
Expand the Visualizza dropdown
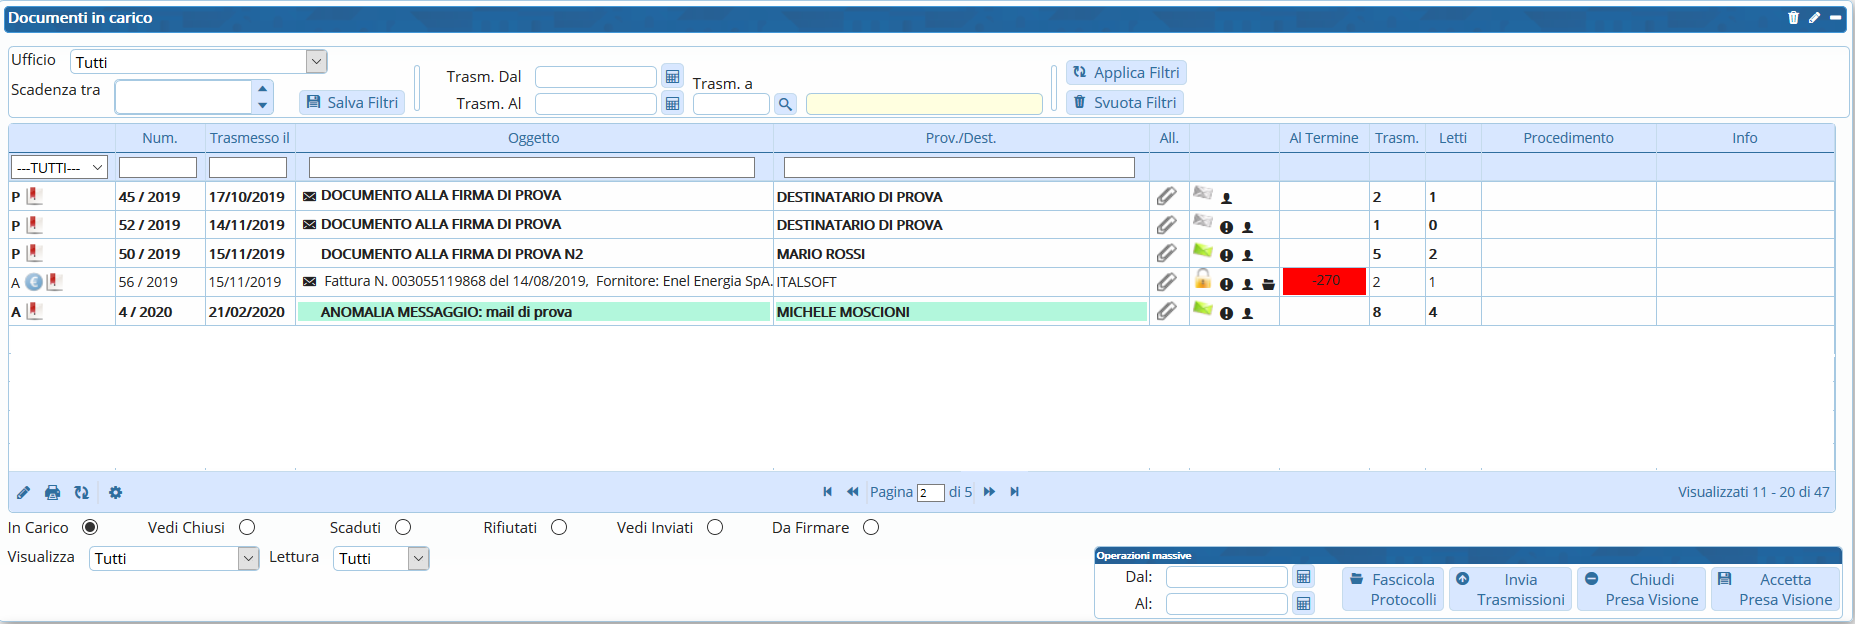click(x=249, y=559)
